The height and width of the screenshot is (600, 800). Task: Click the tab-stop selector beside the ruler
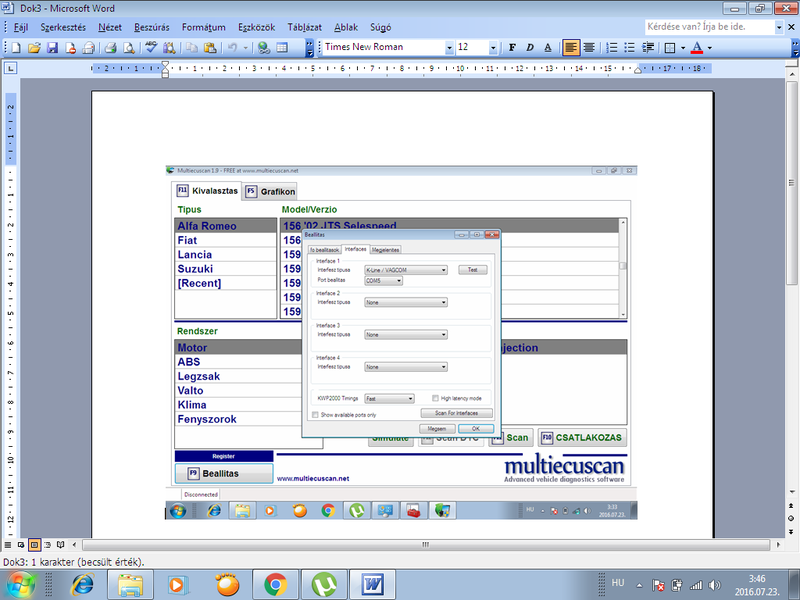[10, 68]
